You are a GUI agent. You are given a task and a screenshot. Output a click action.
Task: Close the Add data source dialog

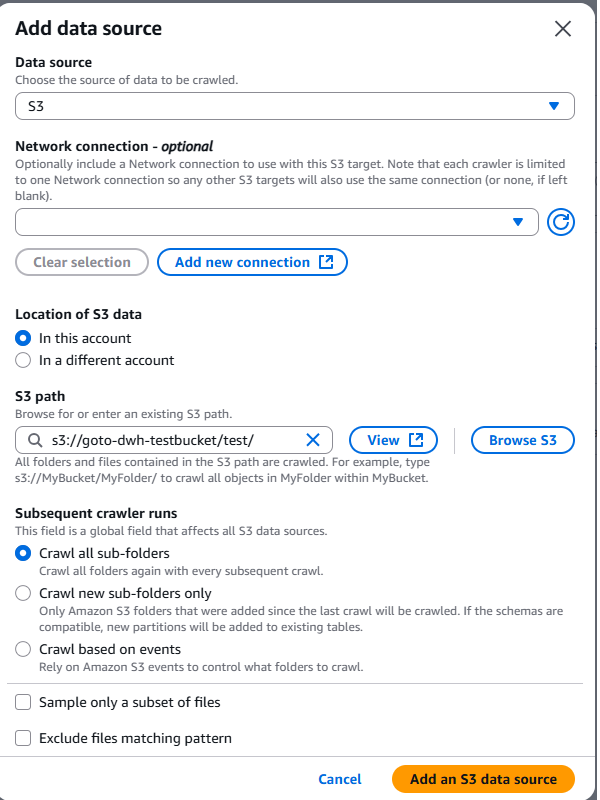(x=563, y=29)
